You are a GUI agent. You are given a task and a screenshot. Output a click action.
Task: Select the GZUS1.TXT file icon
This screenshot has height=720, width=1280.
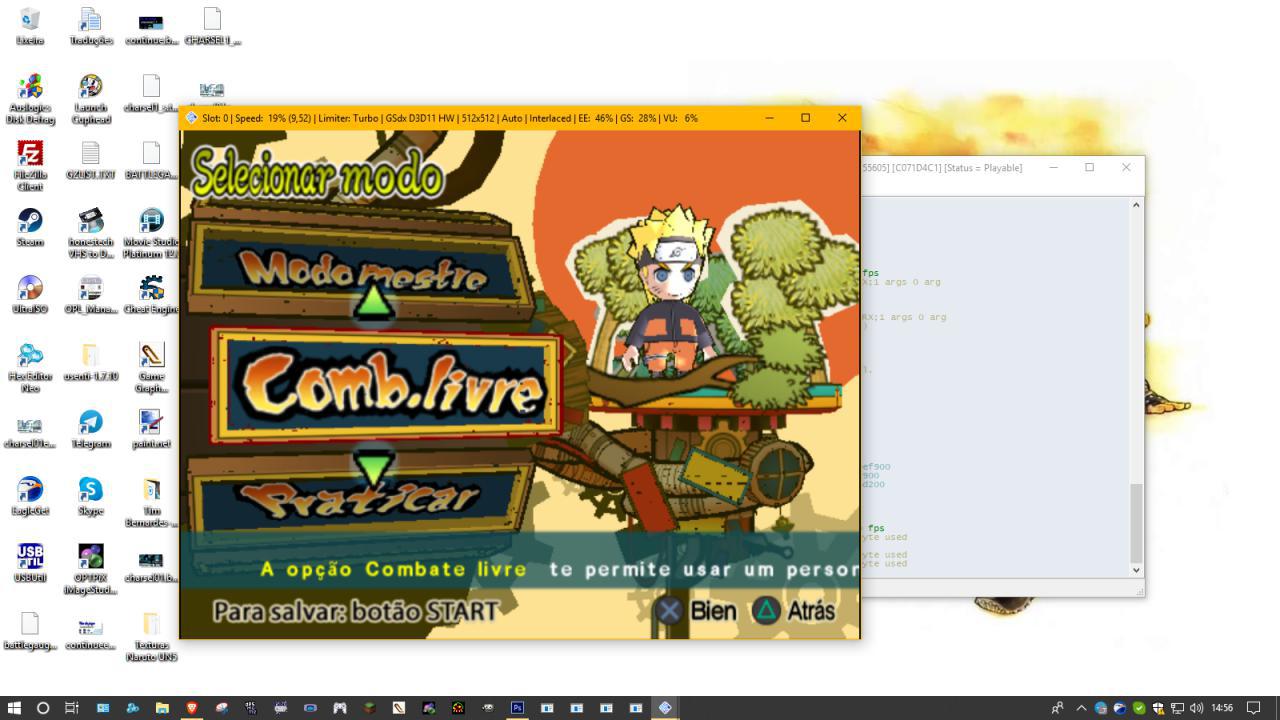pos(91,160)
